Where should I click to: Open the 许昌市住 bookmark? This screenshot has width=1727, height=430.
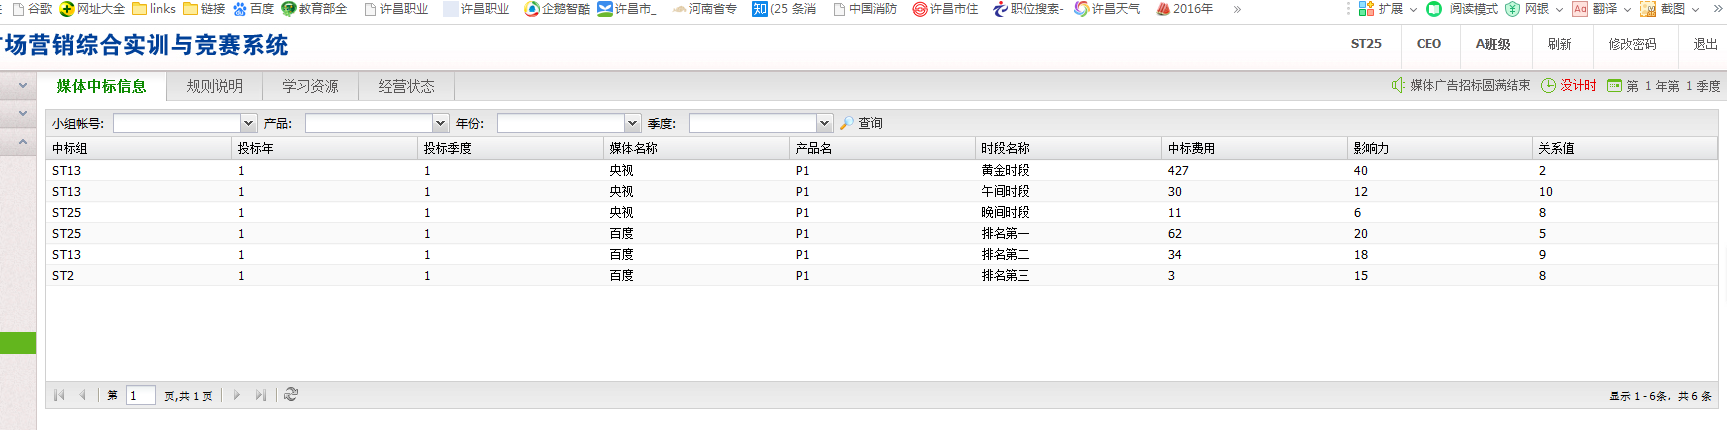945,9
